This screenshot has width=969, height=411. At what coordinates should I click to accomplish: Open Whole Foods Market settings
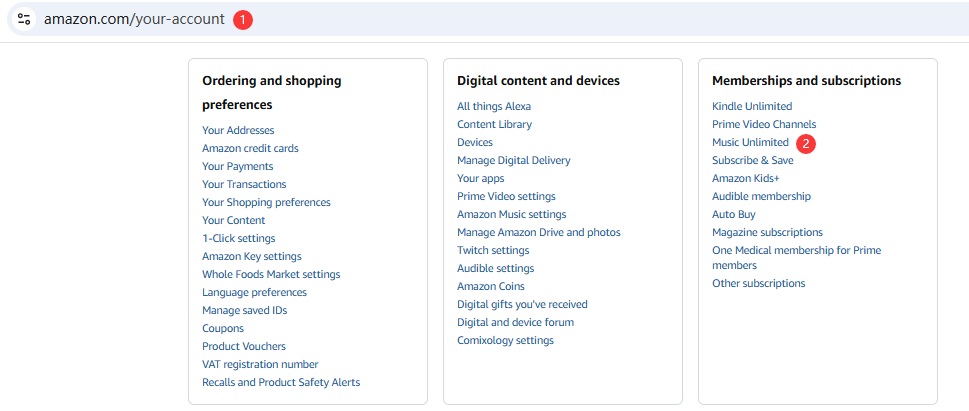point(271,274)
